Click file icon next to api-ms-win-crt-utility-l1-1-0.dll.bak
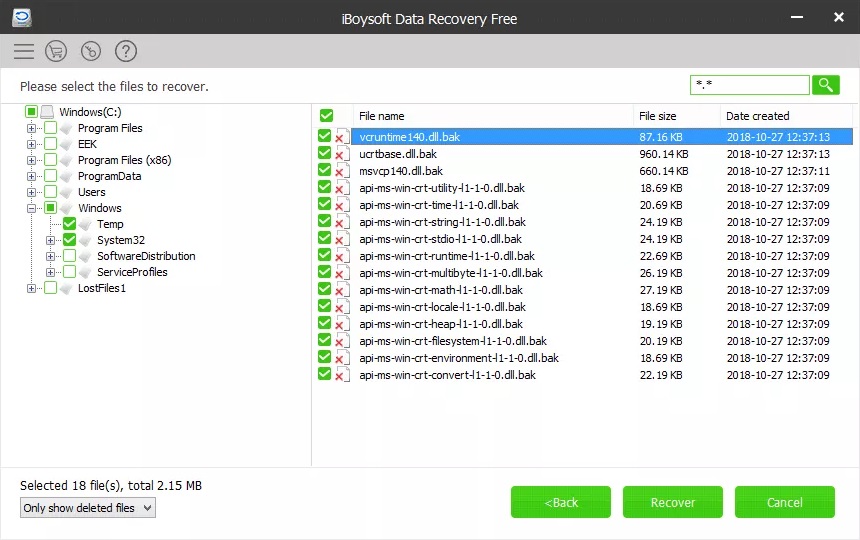Viewport: 860px width, 540px height. [x=342, y=188]
